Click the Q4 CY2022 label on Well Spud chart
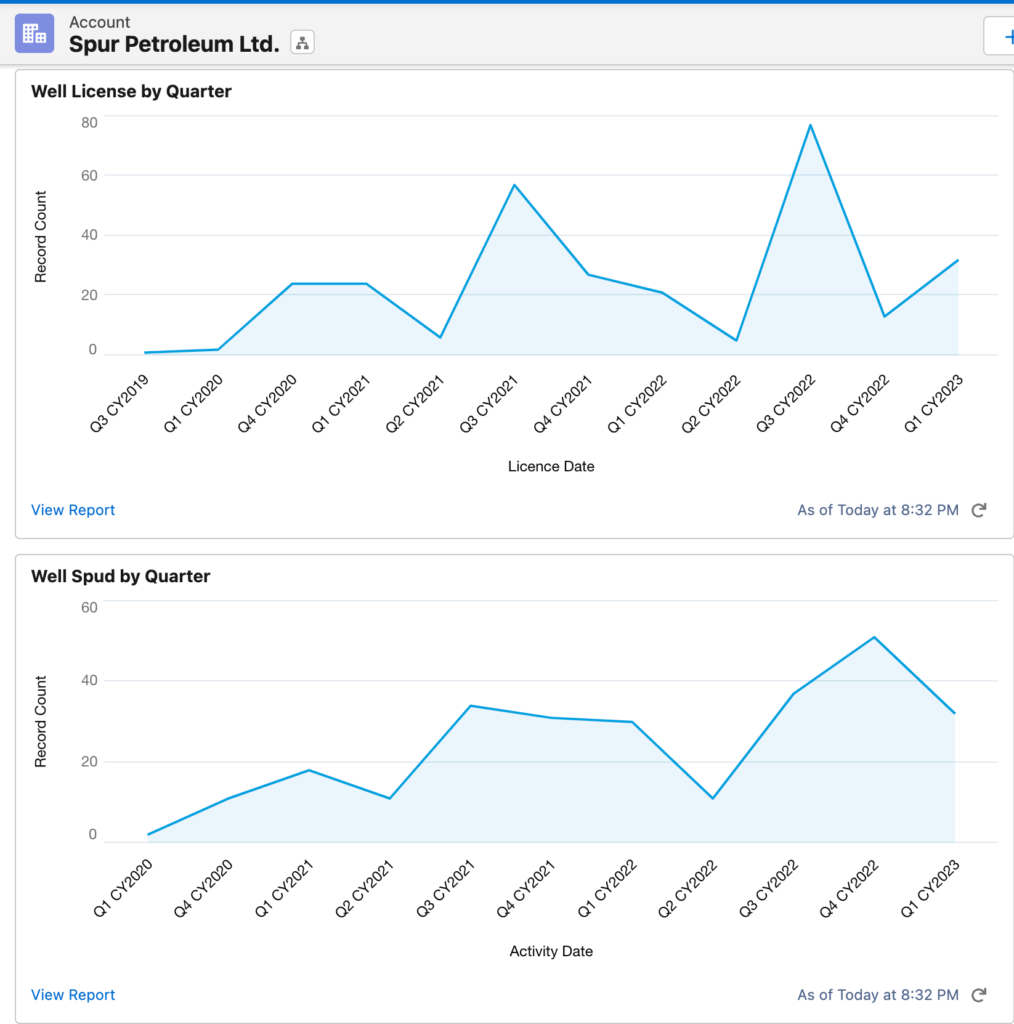This screenshot has height=1024, width=1014. point(849,888)
